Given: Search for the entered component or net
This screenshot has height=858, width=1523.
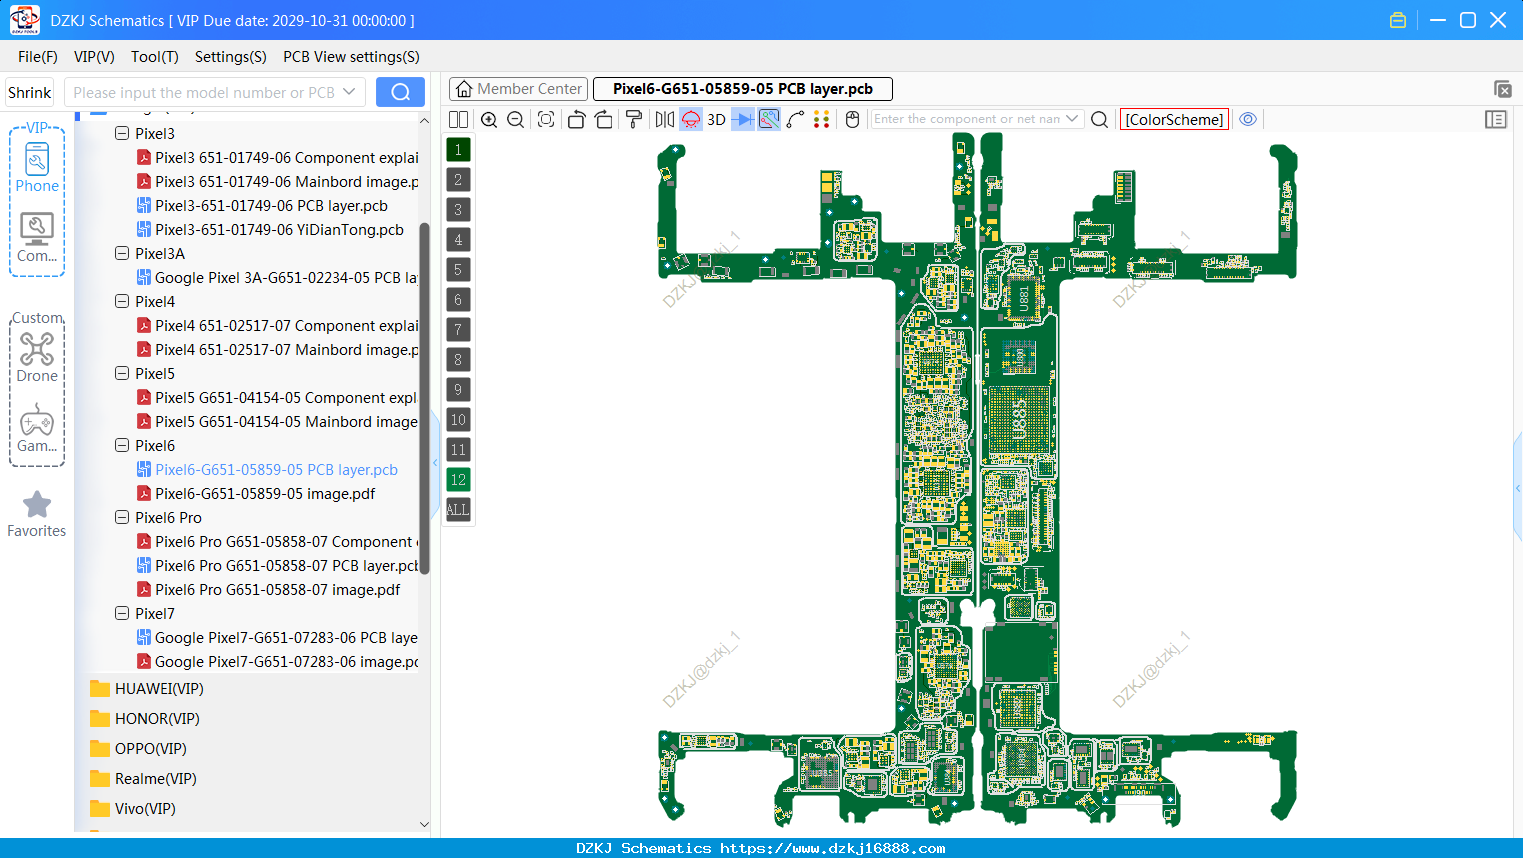Looking at the screenshot, I should tap(1099, 119).
